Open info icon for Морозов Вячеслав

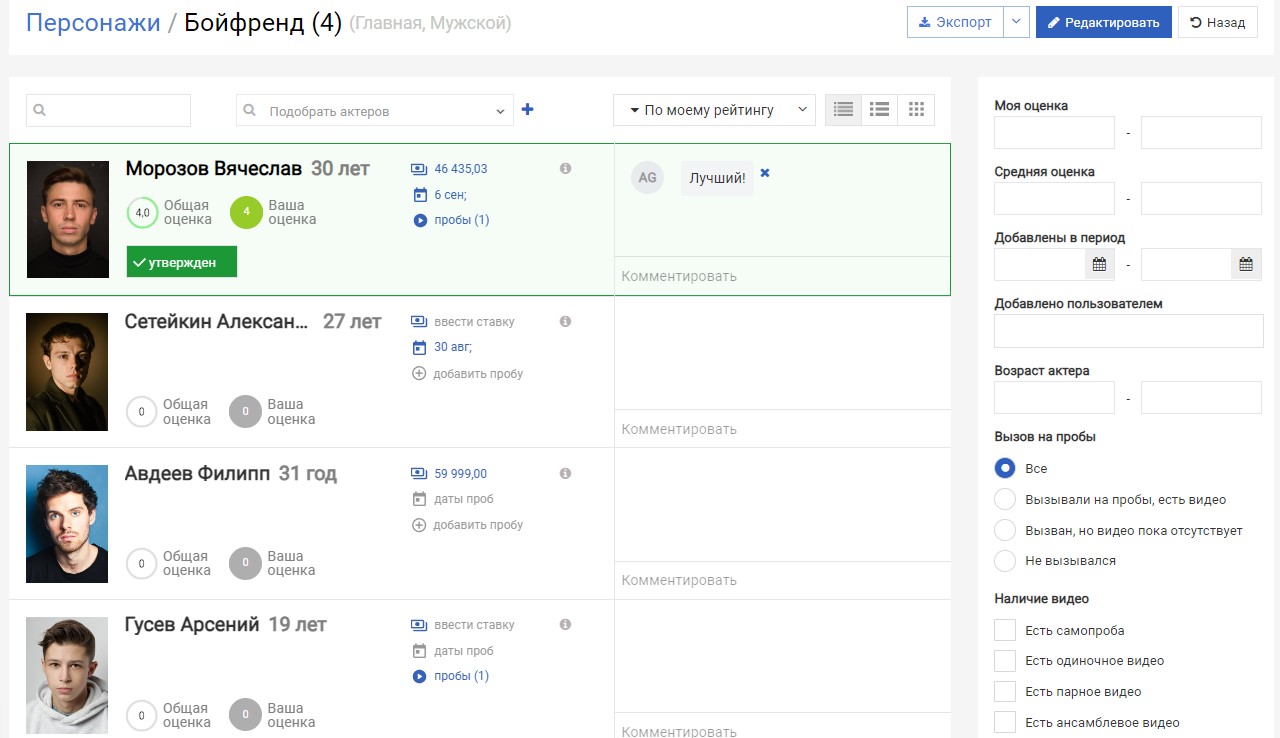coord(565,169)
